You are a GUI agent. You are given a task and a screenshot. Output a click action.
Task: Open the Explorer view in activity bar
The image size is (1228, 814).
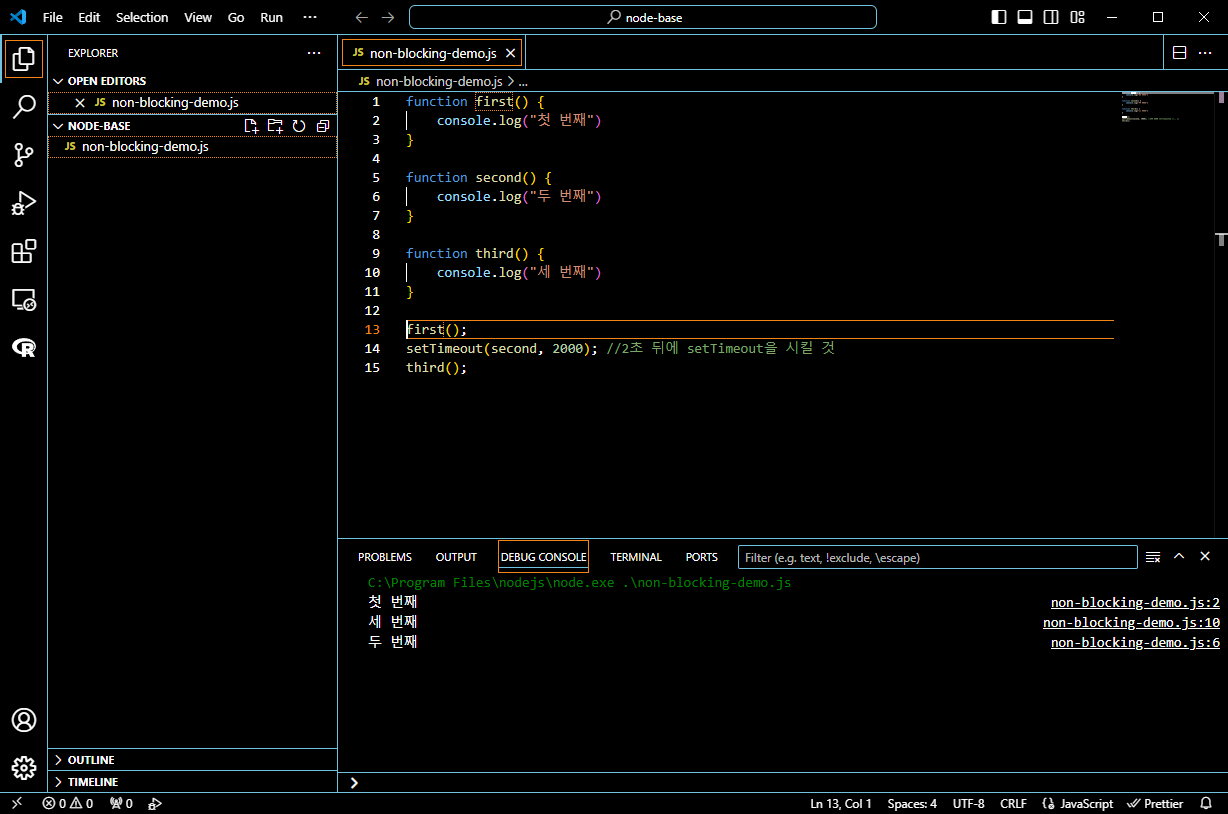point(24,59)
